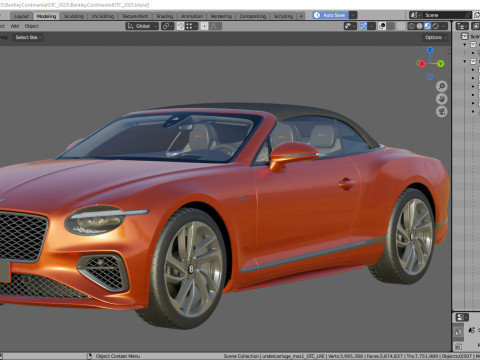Screen dimensions: 480x360
Task: Pin the scene to workspace
Action: [468, 15]
